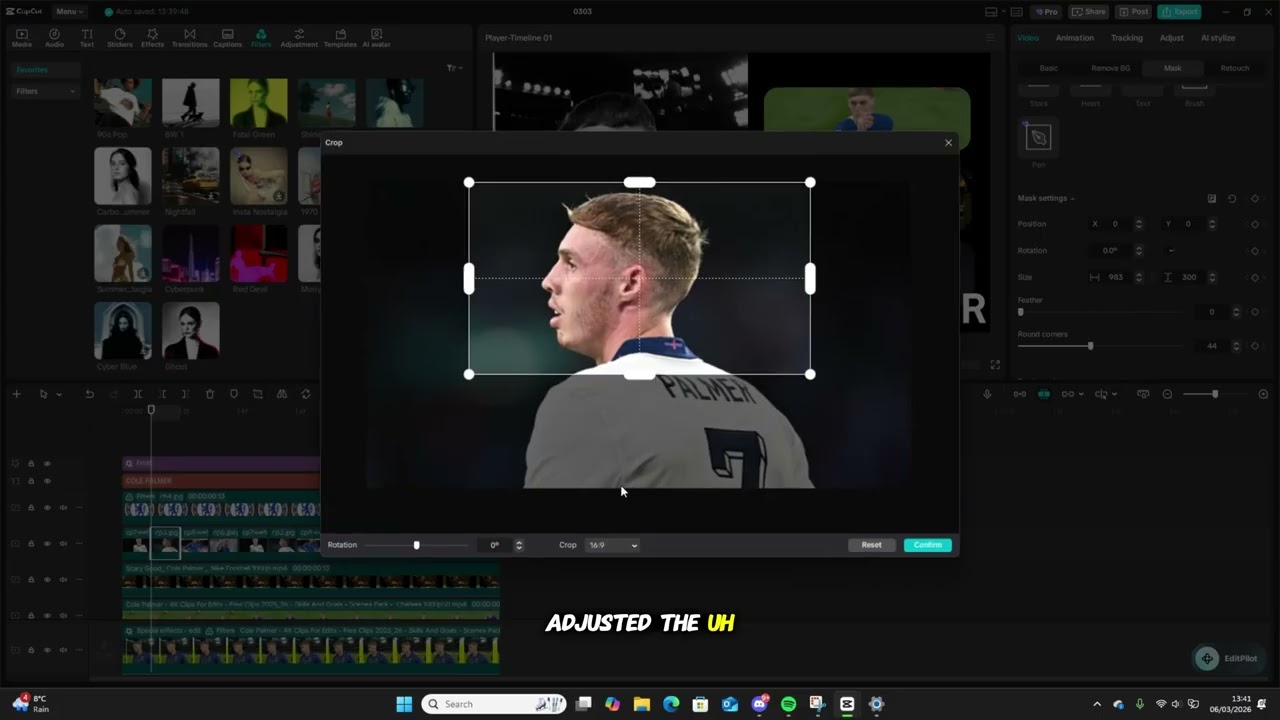Click the timeline marker shield icon
Viewport: 1280px width, 720px height.
pos(234,394)
